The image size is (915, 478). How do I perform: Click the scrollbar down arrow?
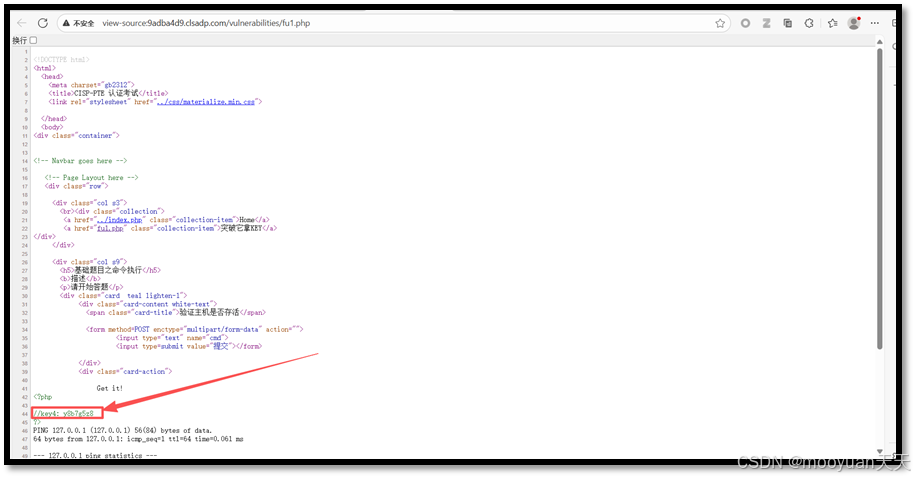tap(879, 451)
